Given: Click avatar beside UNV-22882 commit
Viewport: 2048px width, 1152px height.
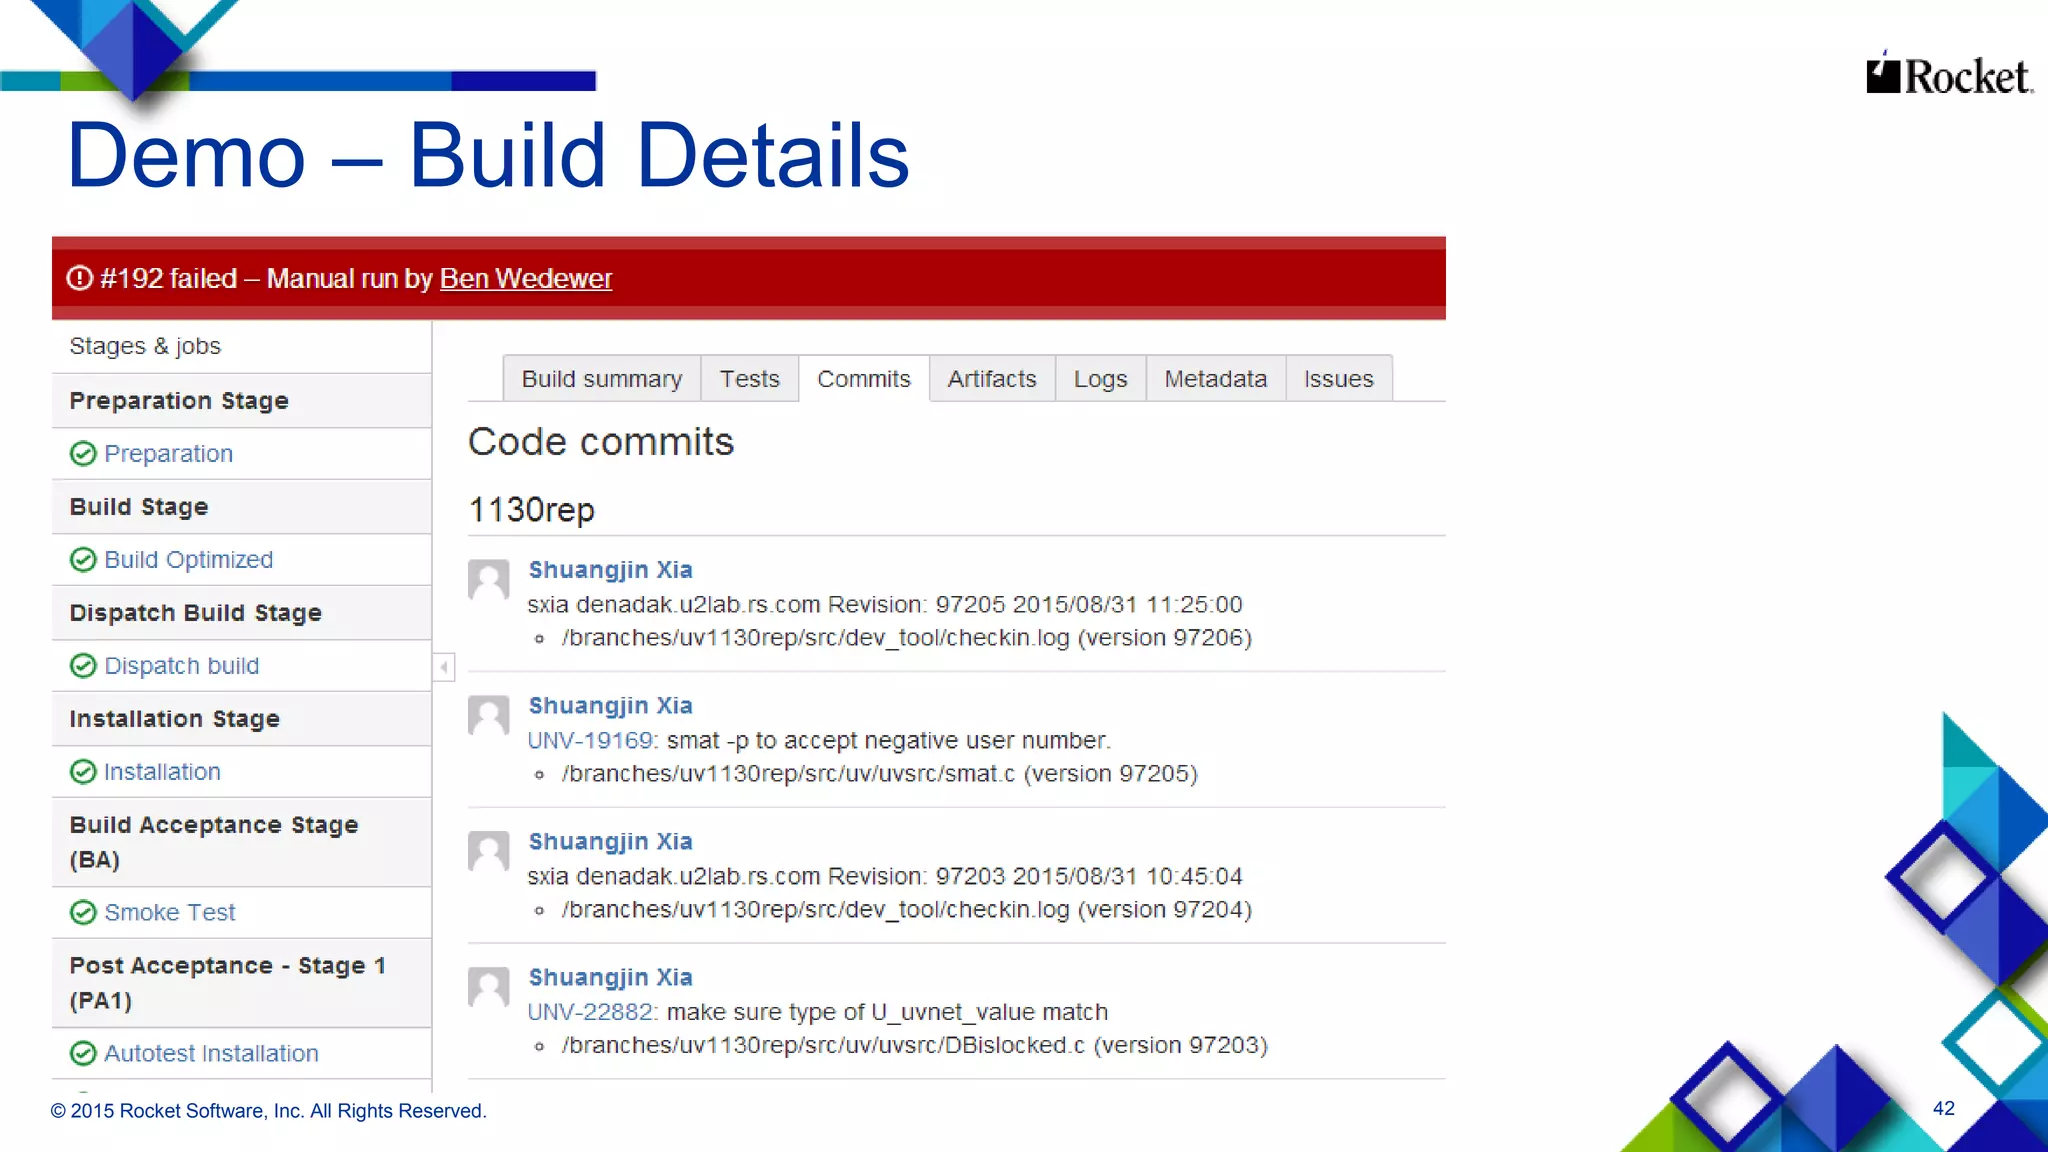Looking at the screenshot, I should click(x=489, y=988).
